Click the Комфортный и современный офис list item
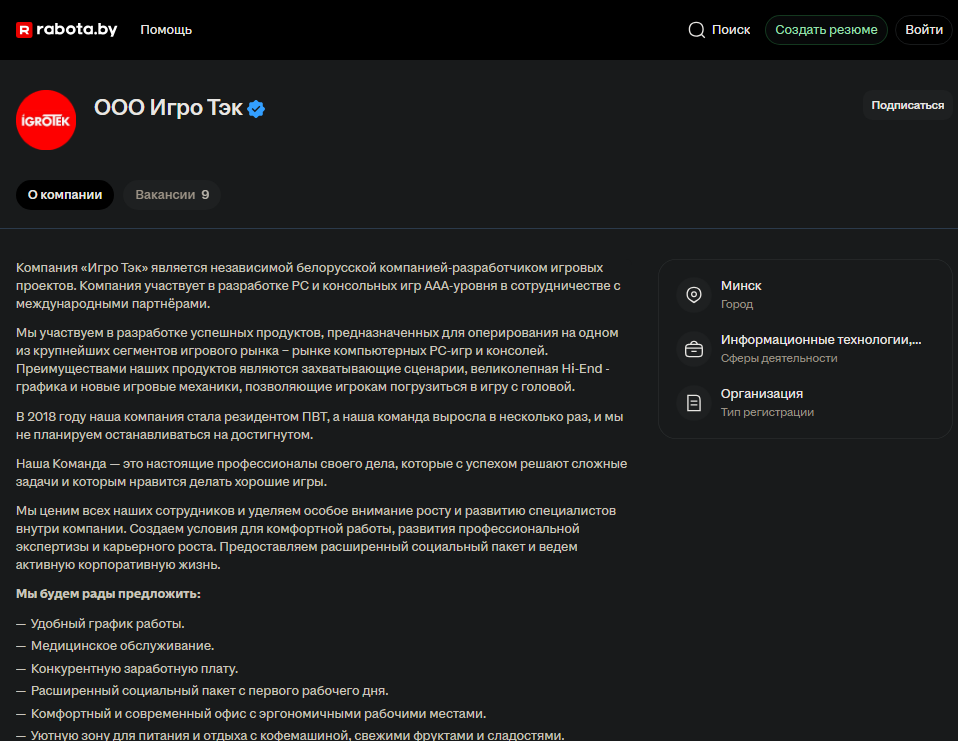Image resolution: width=958 pixels, height=741 pixels. [x=258, y=714]
